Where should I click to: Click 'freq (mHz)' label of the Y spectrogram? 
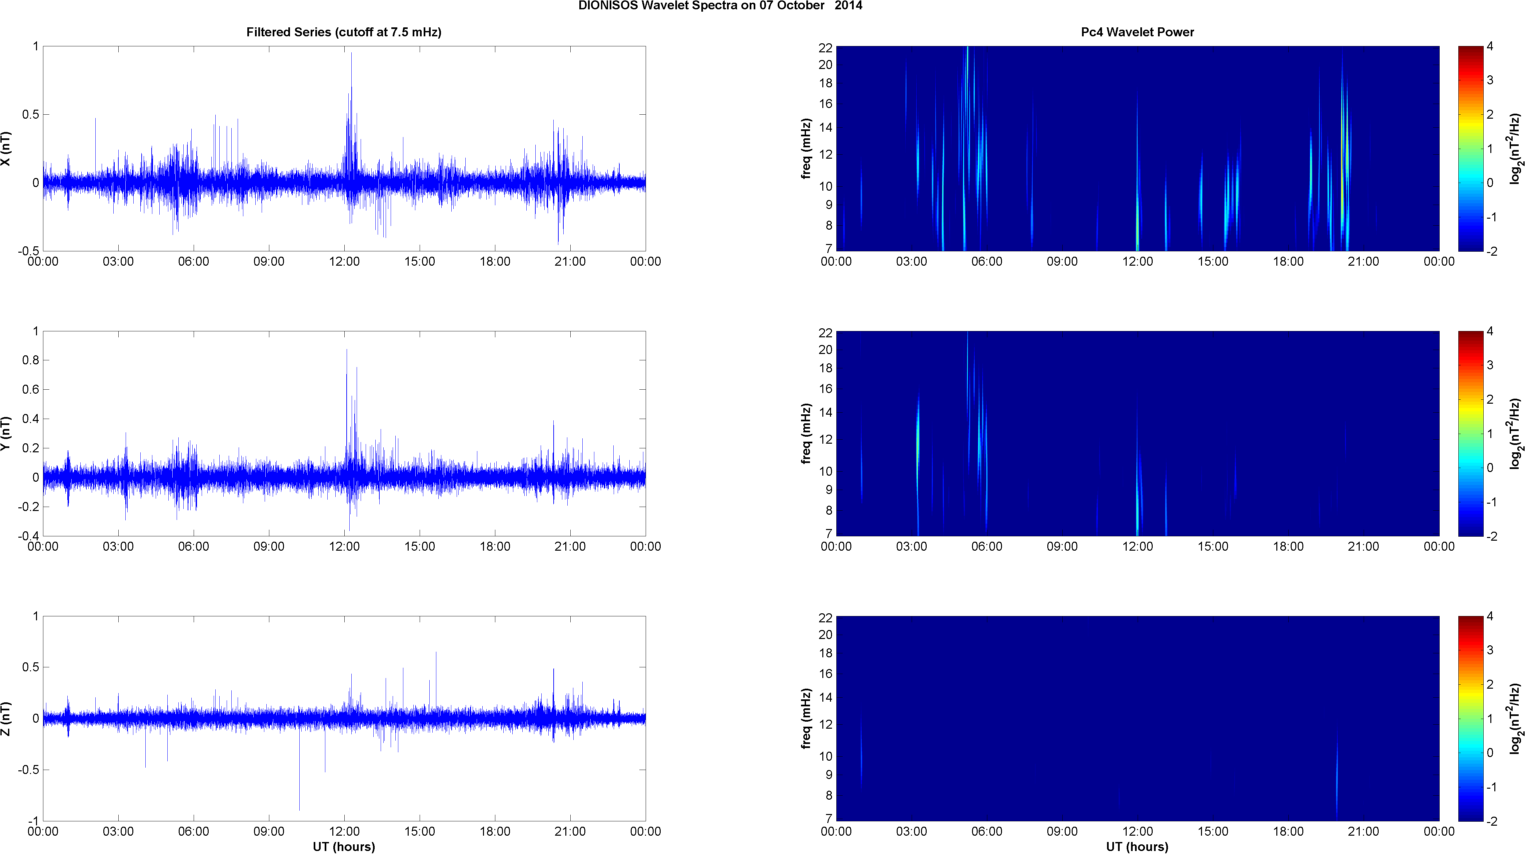point(806,433)
